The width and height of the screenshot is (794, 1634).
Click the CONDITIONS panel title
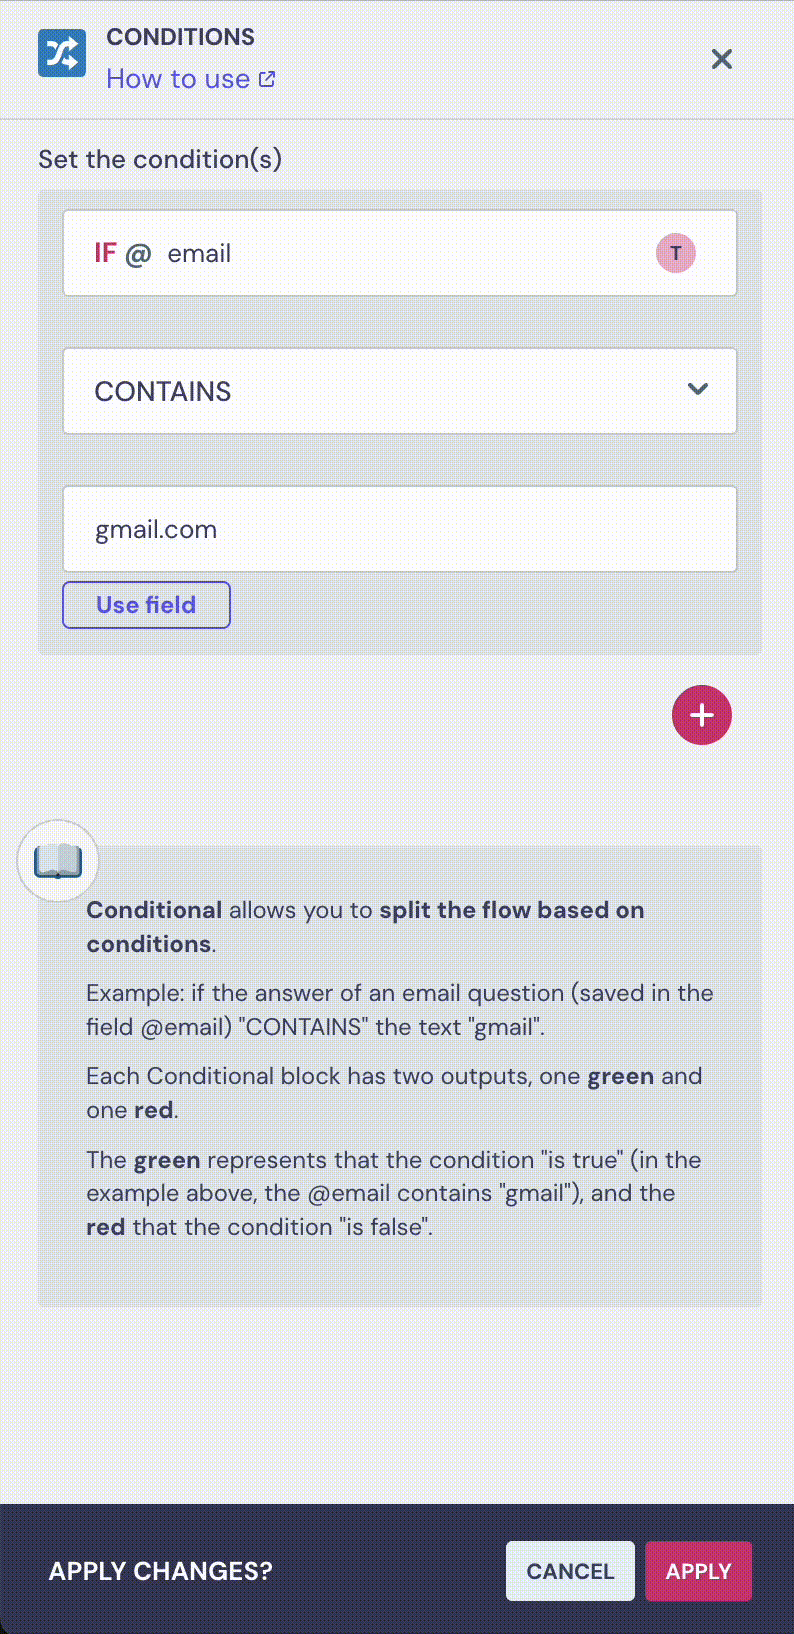[181, 37]
